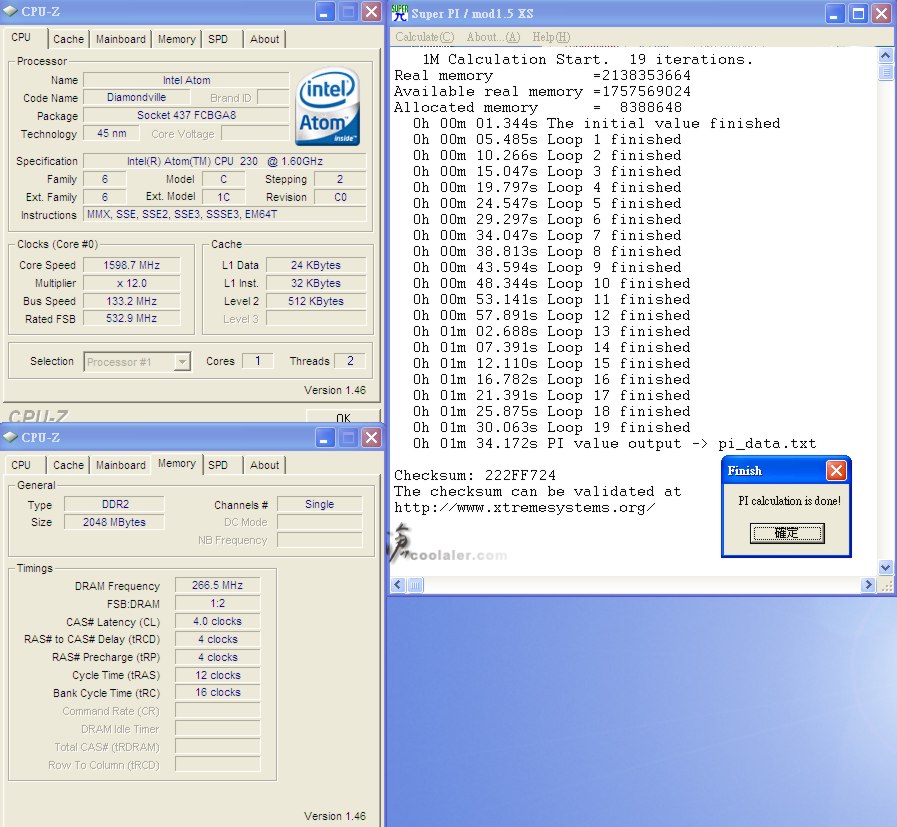
Task: Click the CAS# Latency value 4.0 clocks
Action: coord(217,622)
